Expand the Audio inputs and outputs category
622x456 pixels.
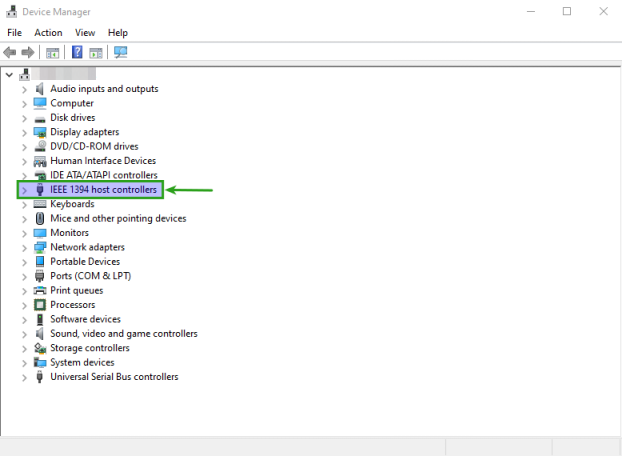pyautogui.click(x=24, y=90)
